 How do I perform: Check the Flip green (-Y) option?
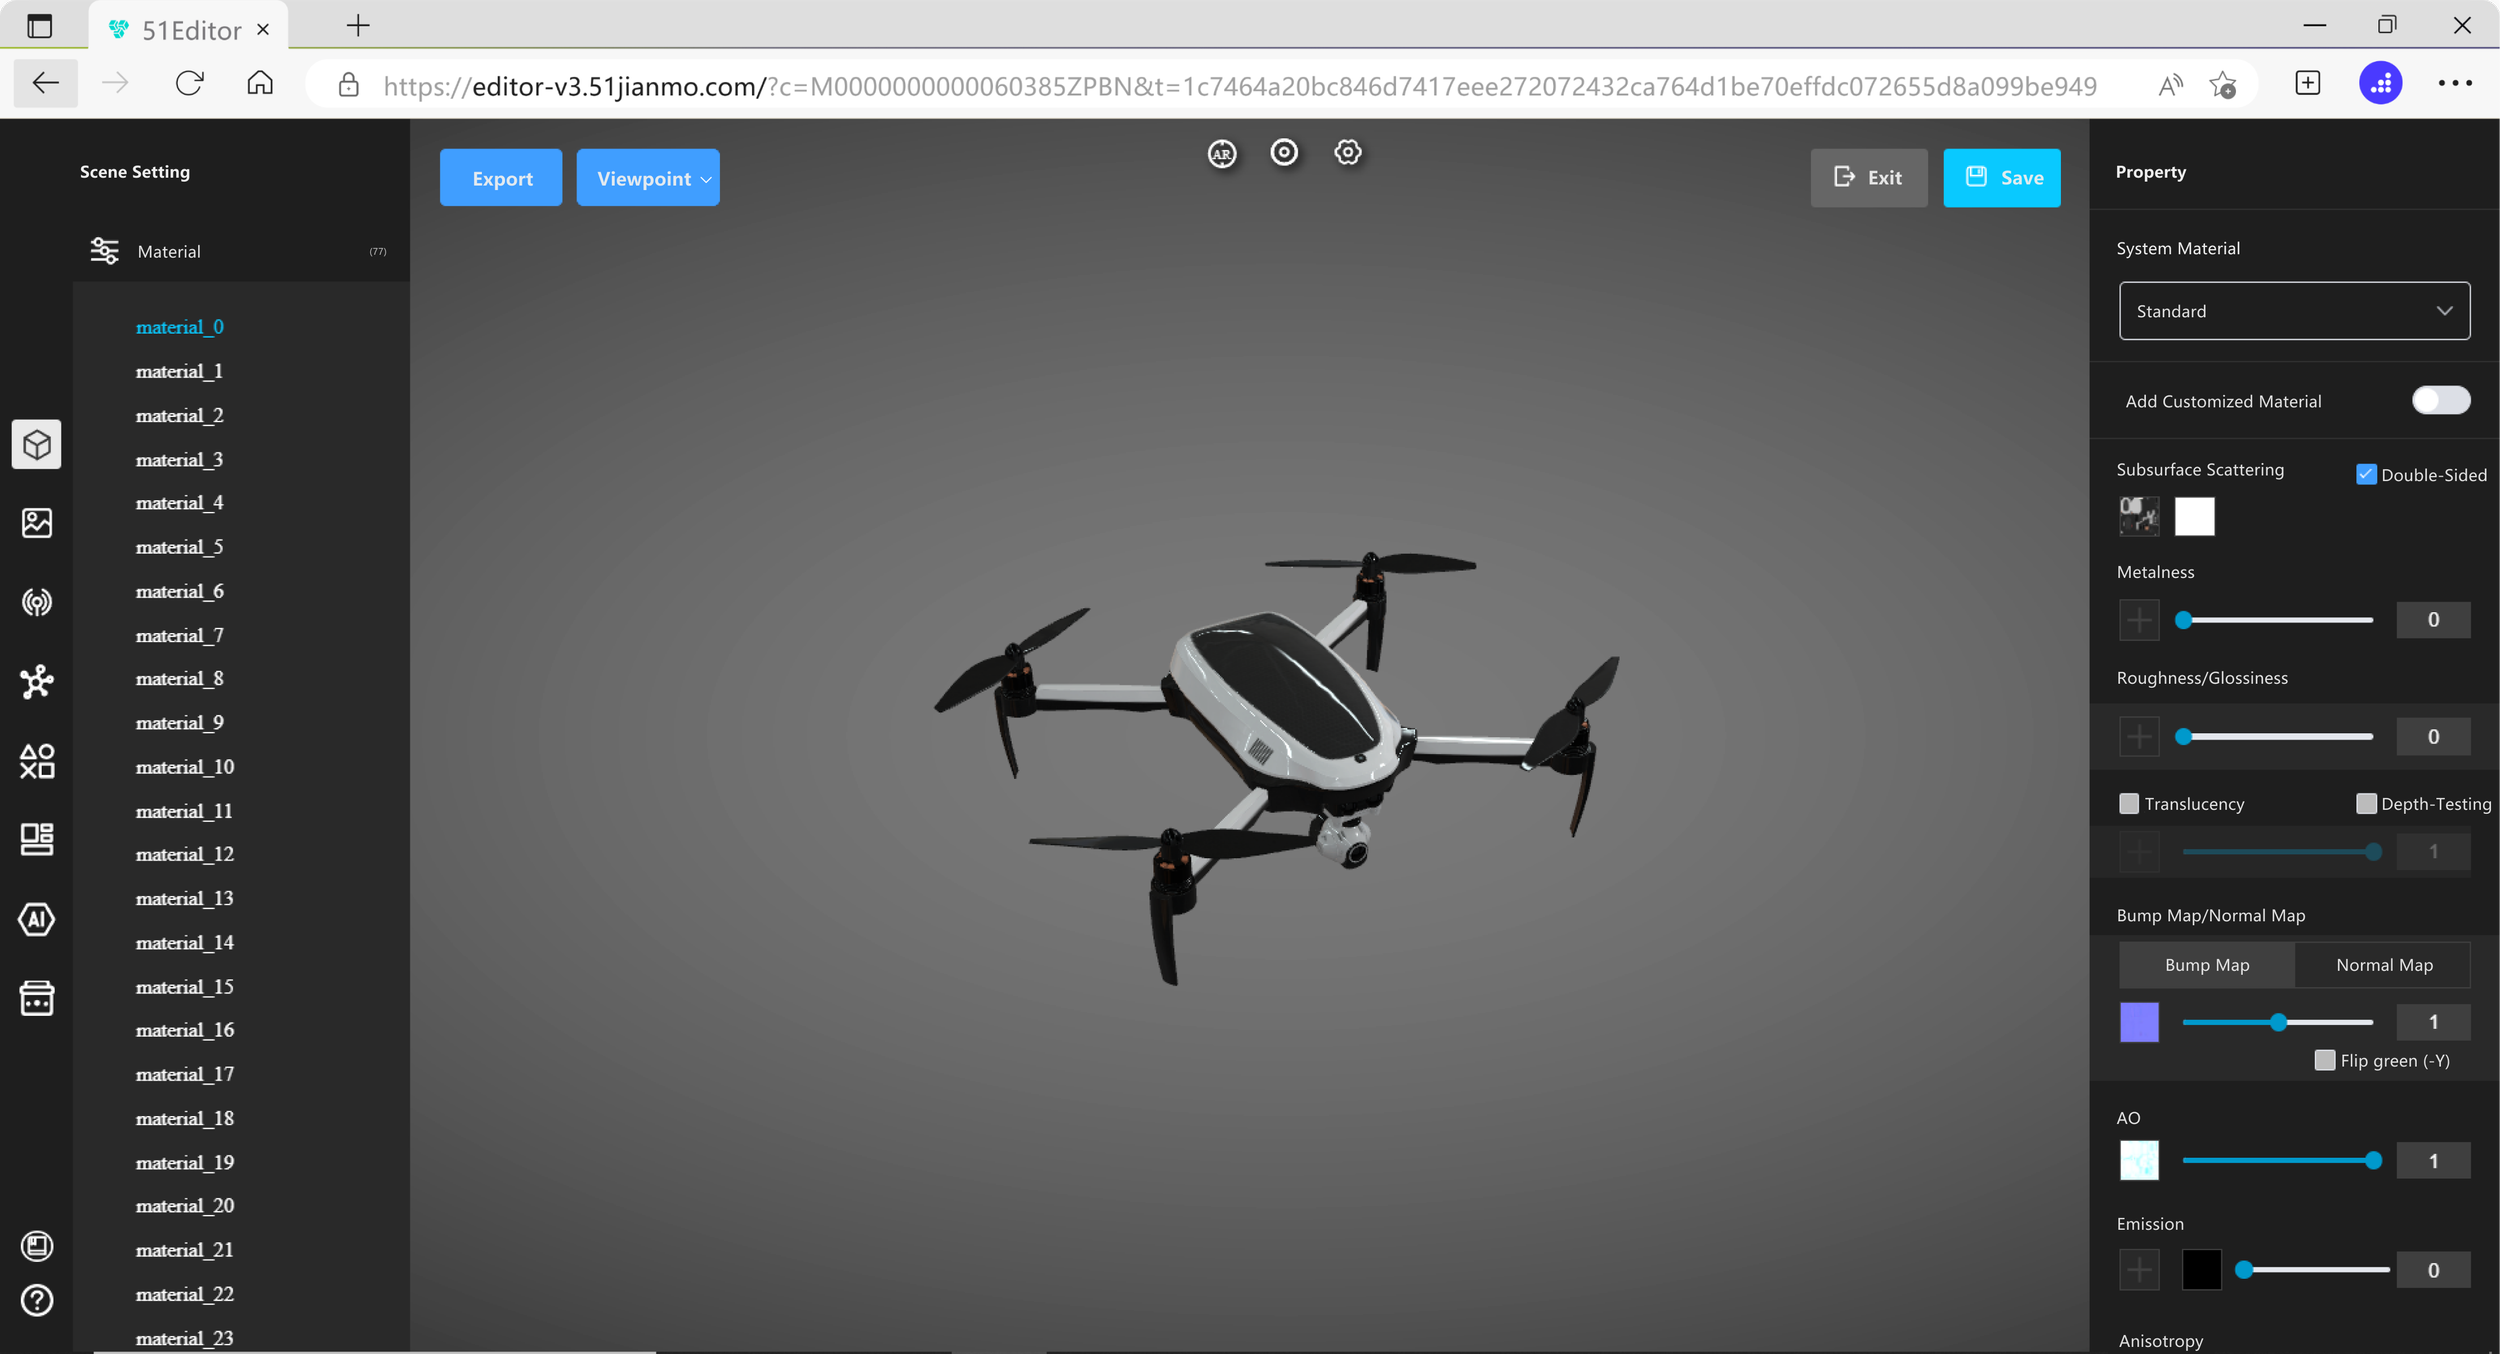[x=2325, y=1061]
